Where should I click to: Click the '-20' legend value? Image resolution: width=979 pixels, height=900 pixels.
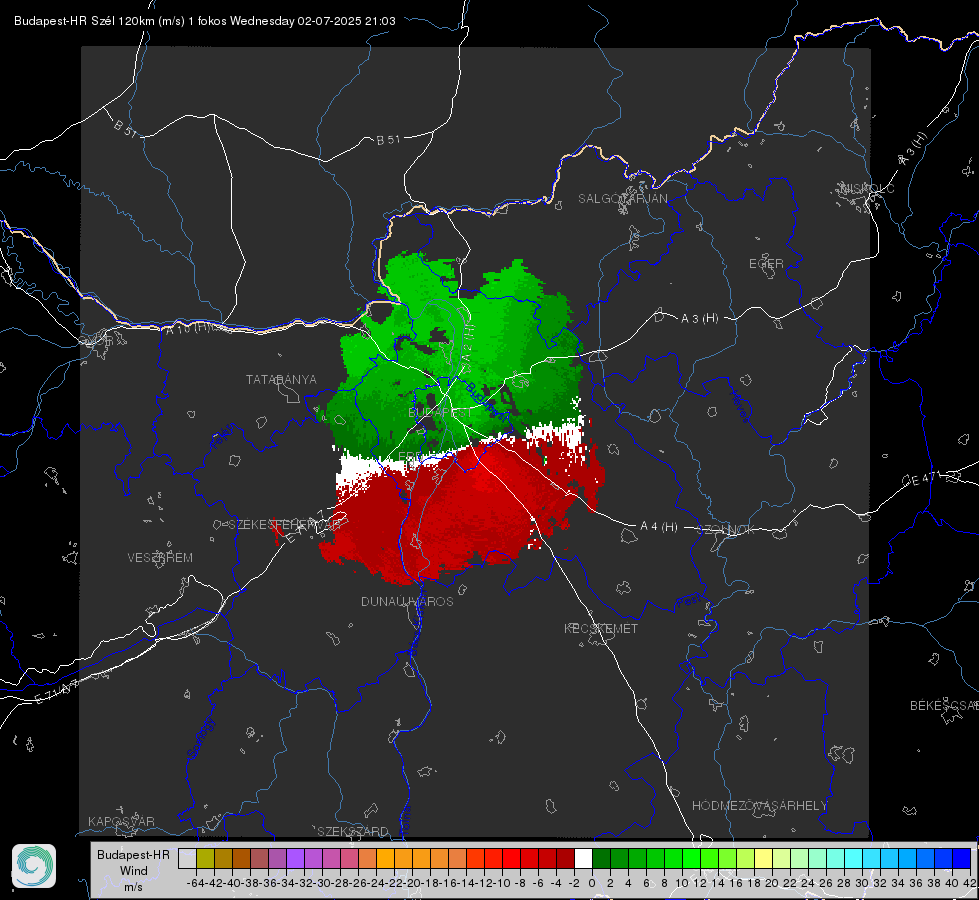[412, 883]
